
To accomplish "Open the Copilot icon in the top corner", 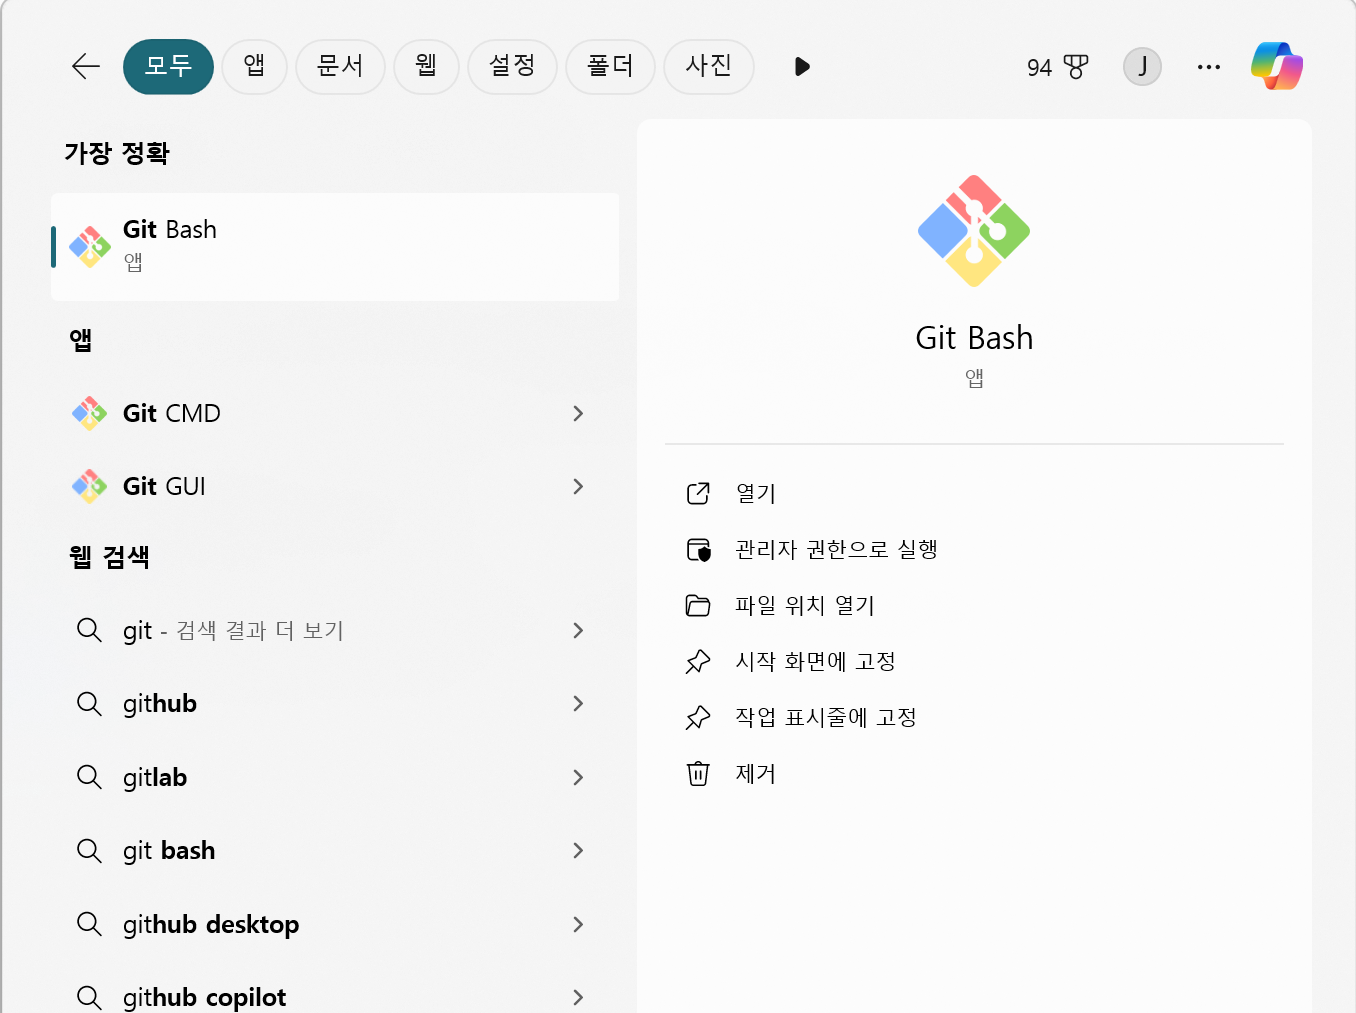I will tap(1277, 66).
